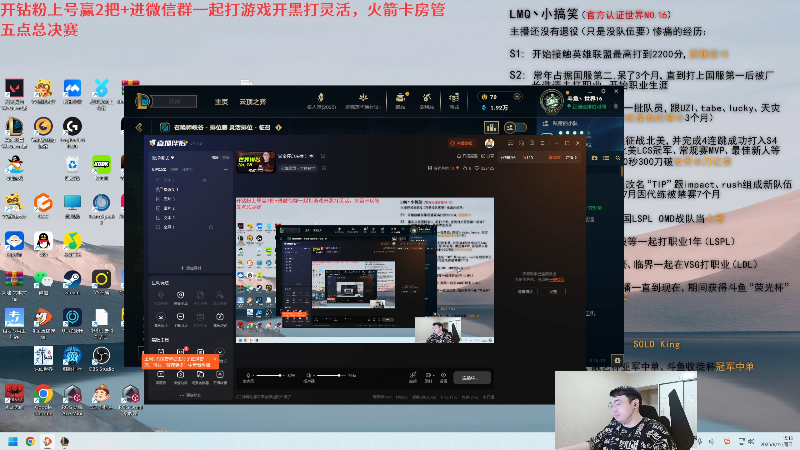Click settings gear beside start button
800x450 pixels.
coord(443,377)
